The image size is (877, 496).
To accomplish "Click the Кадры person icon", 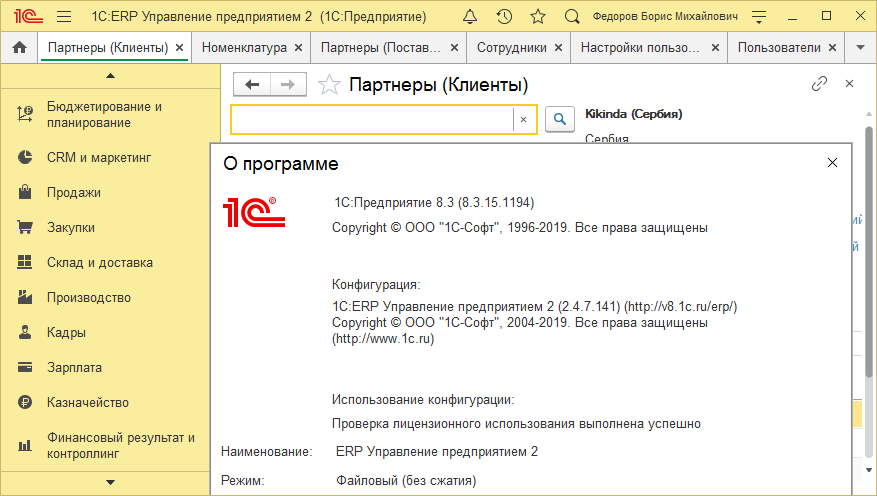I will 25,332.
